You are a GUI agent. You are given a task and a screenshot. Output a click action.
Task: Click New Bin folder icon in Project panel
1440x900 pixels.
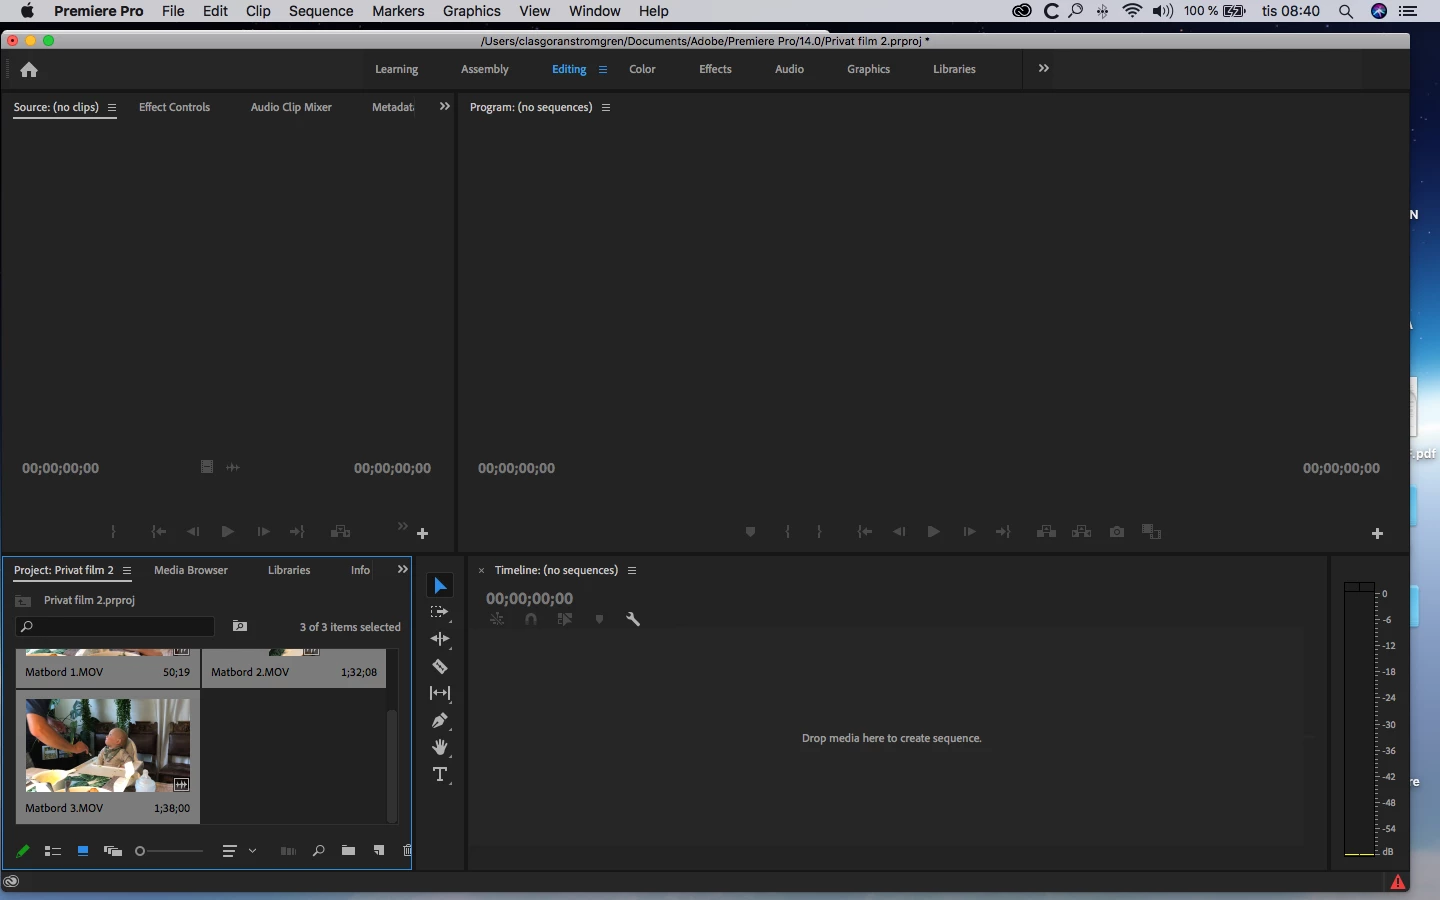348,851
